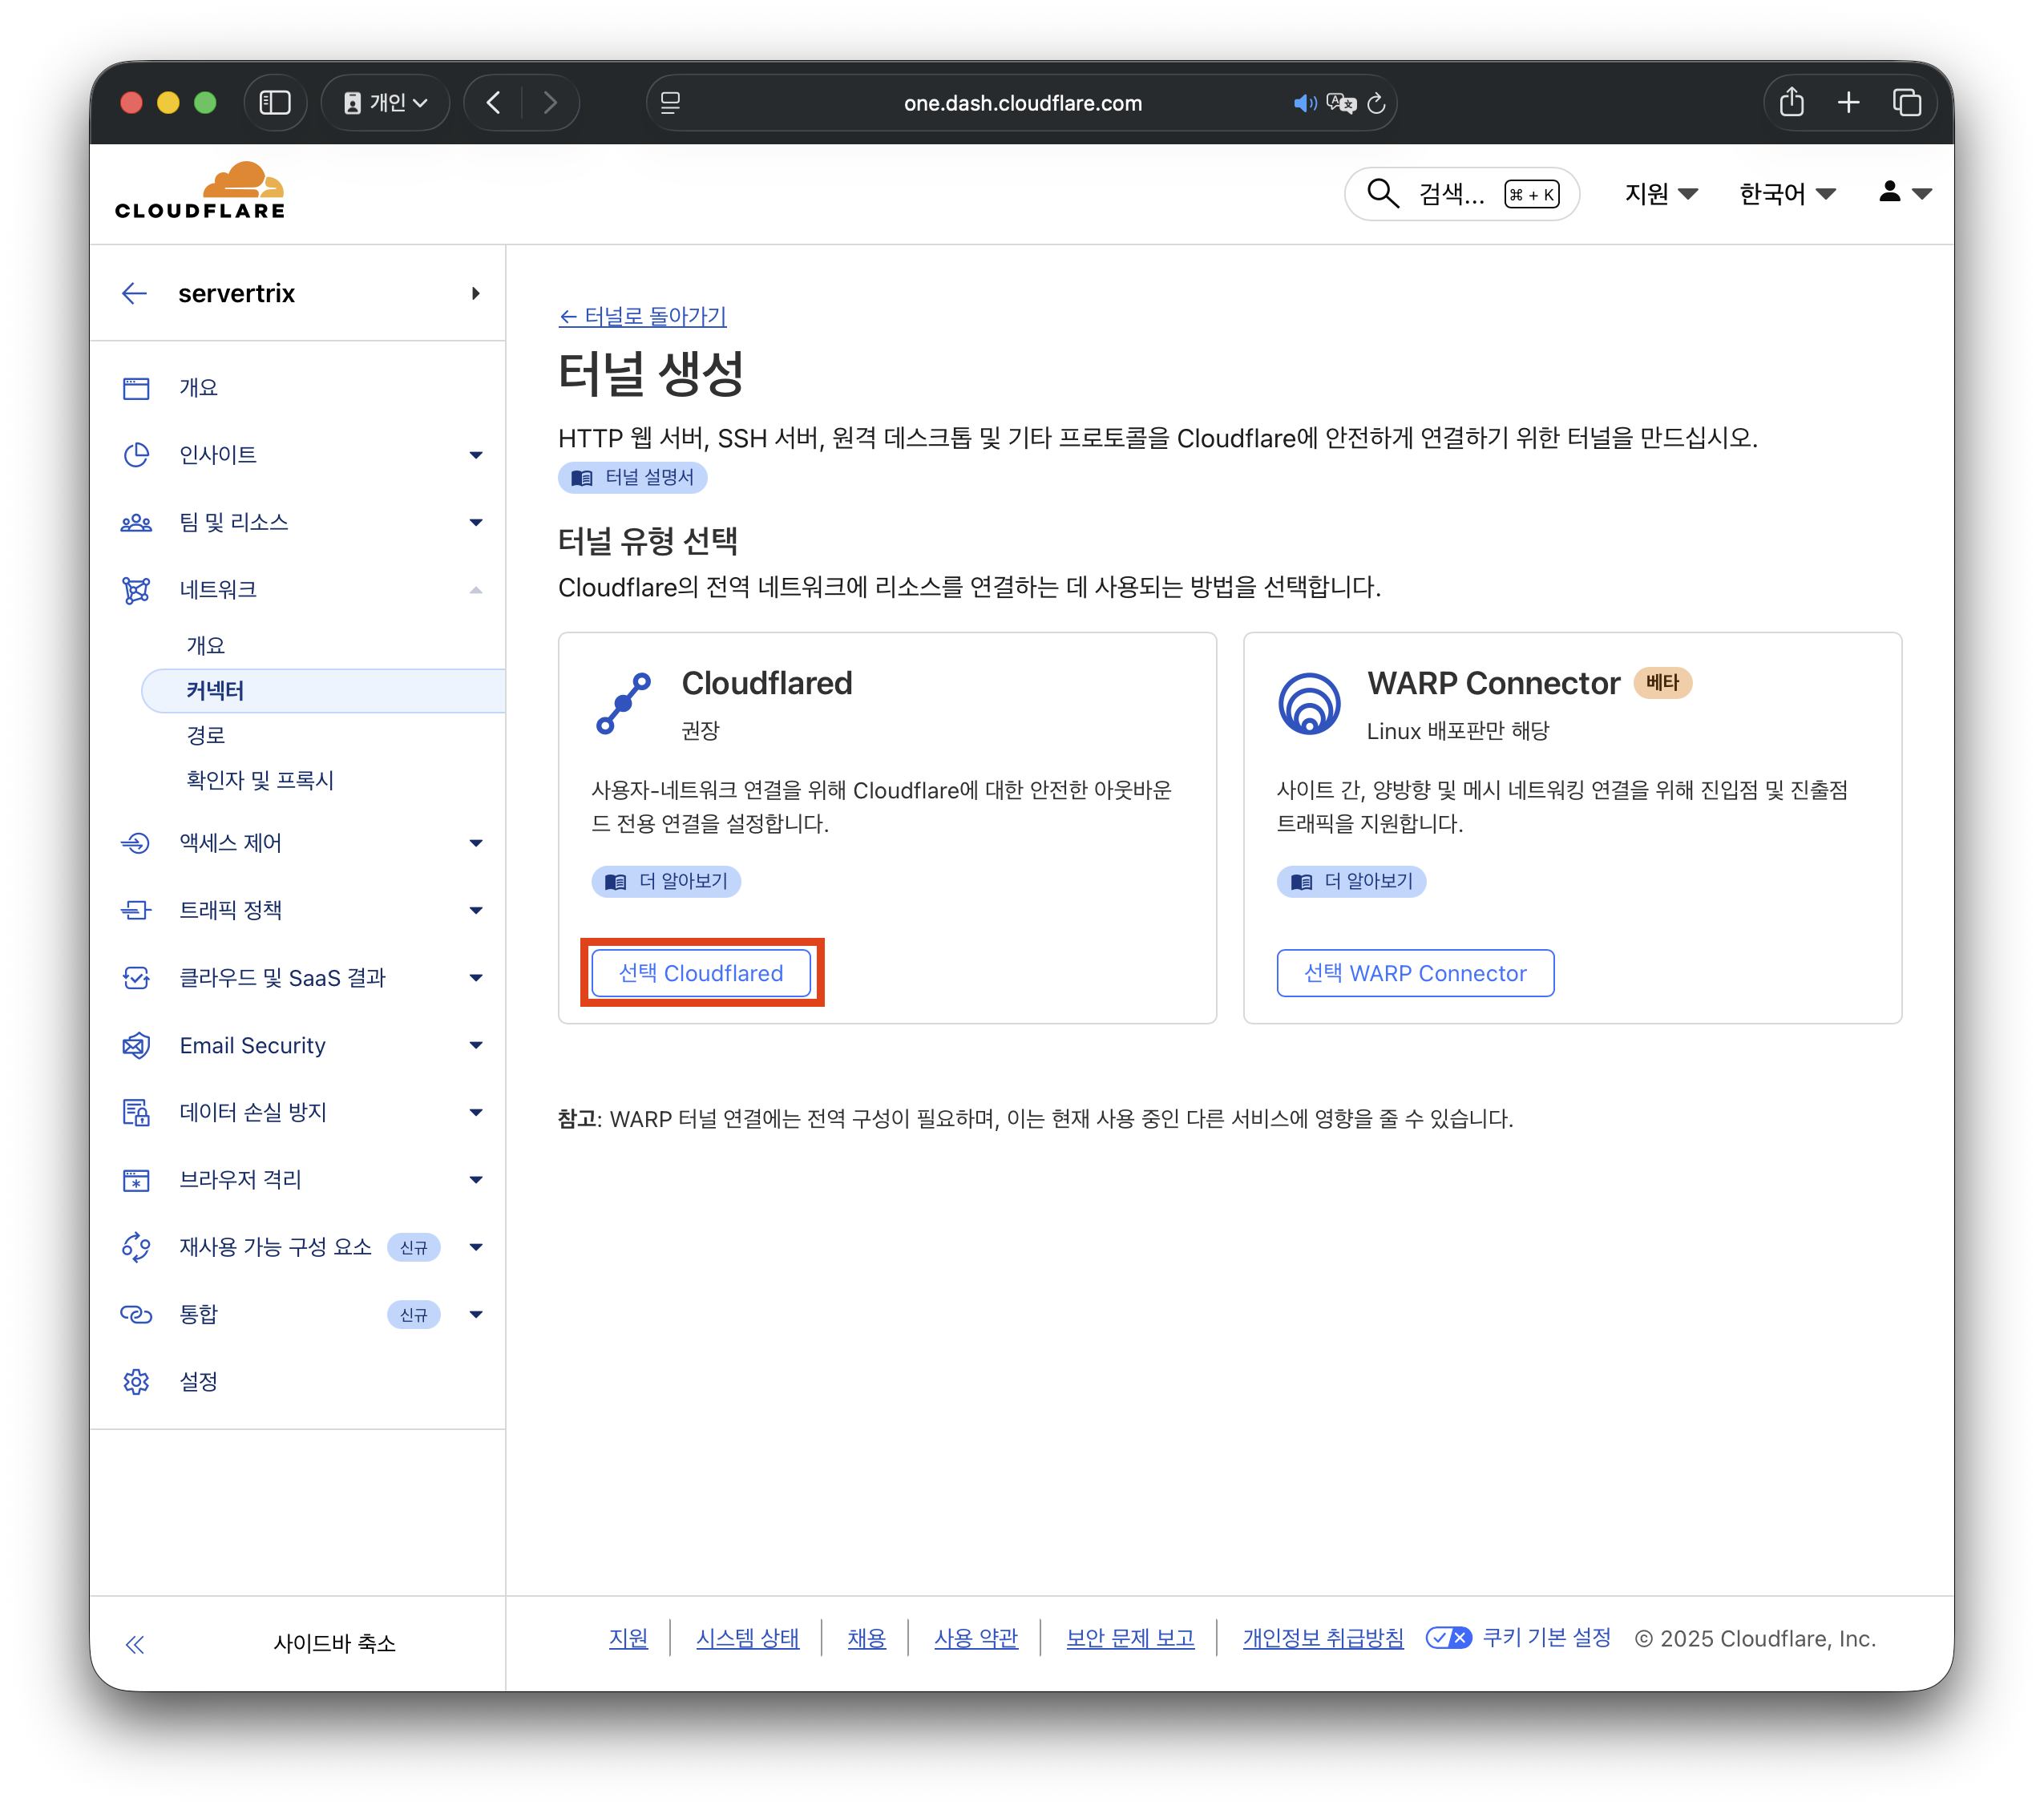The height and width of the screenshot is (1810, 2044).
Task: Click the translate icon in address bar
Action: click(x=1340, y=104)
